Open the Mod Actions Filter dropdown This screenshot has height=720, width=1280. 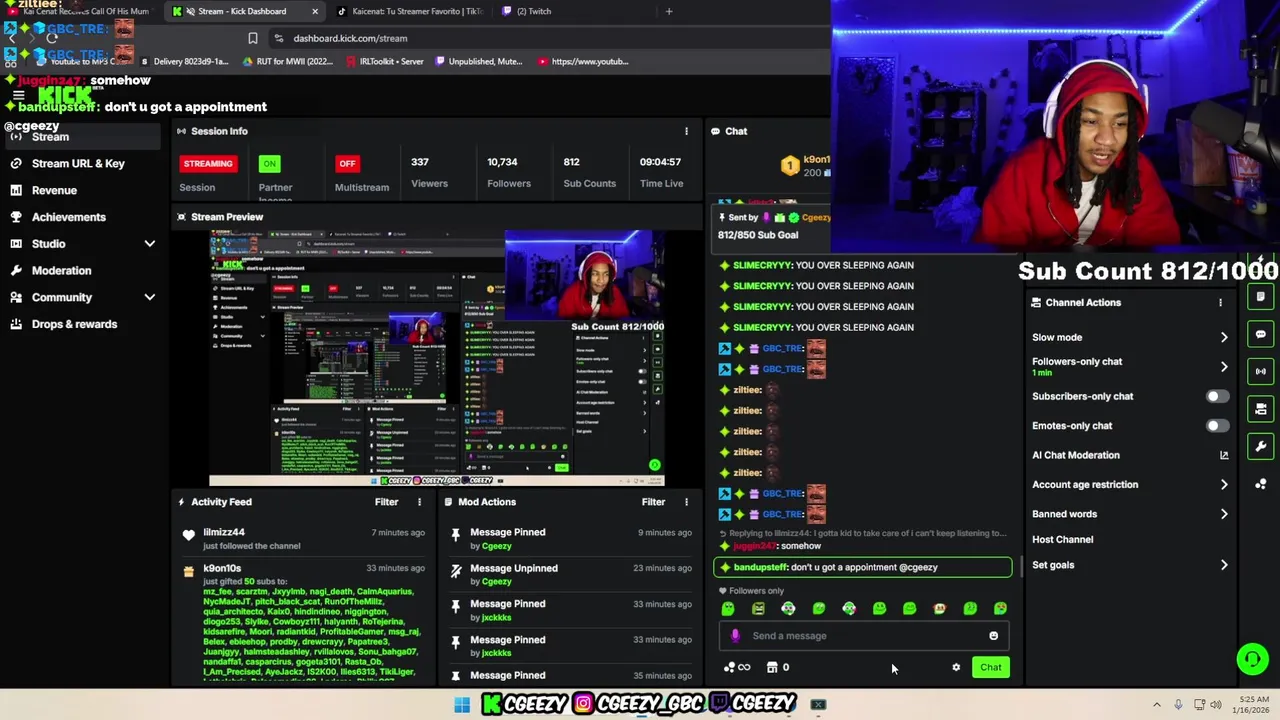tap(653, 502)
